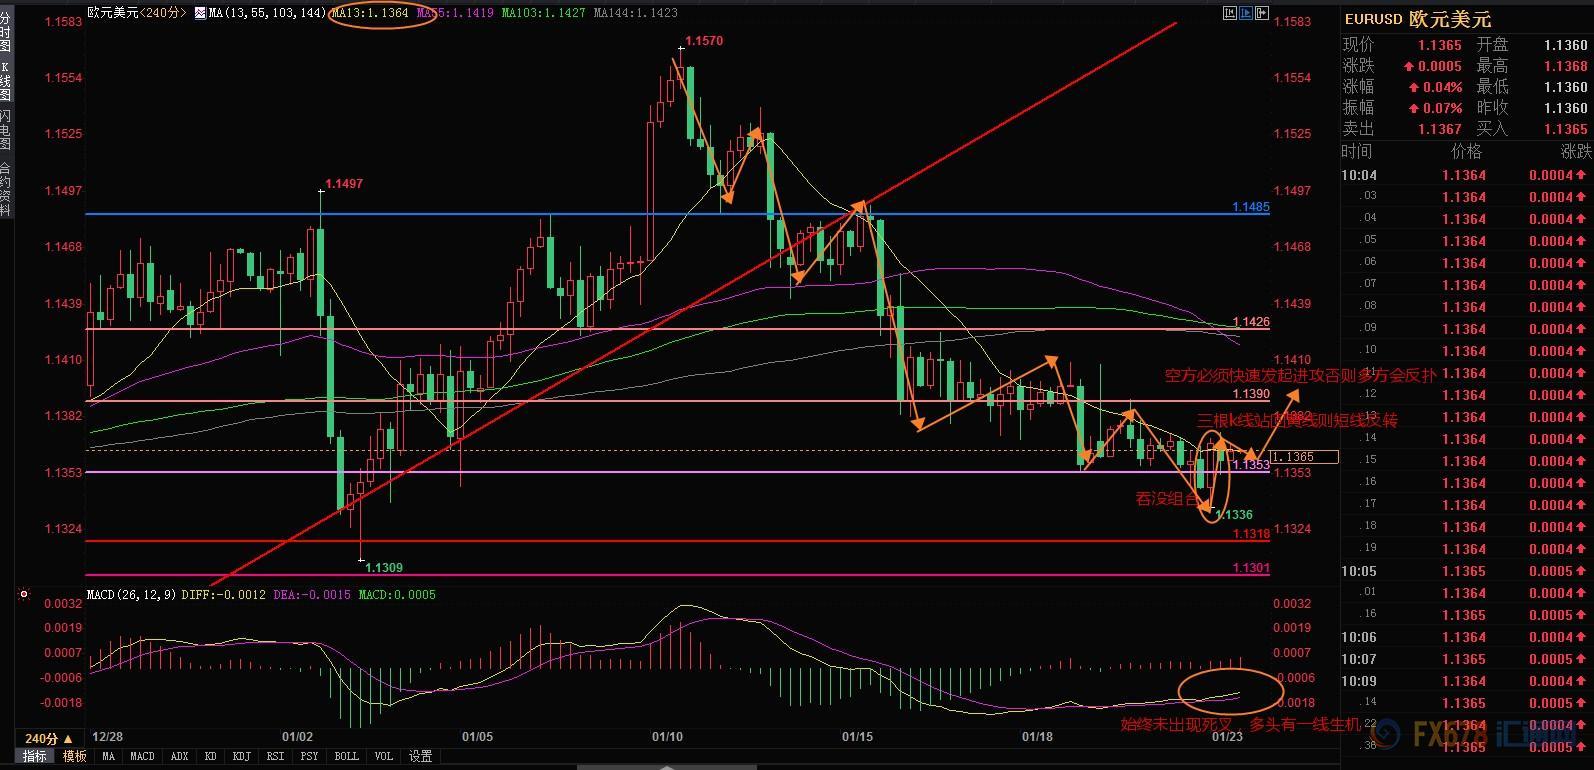Click the DEA:-0.0015 value

312,594
